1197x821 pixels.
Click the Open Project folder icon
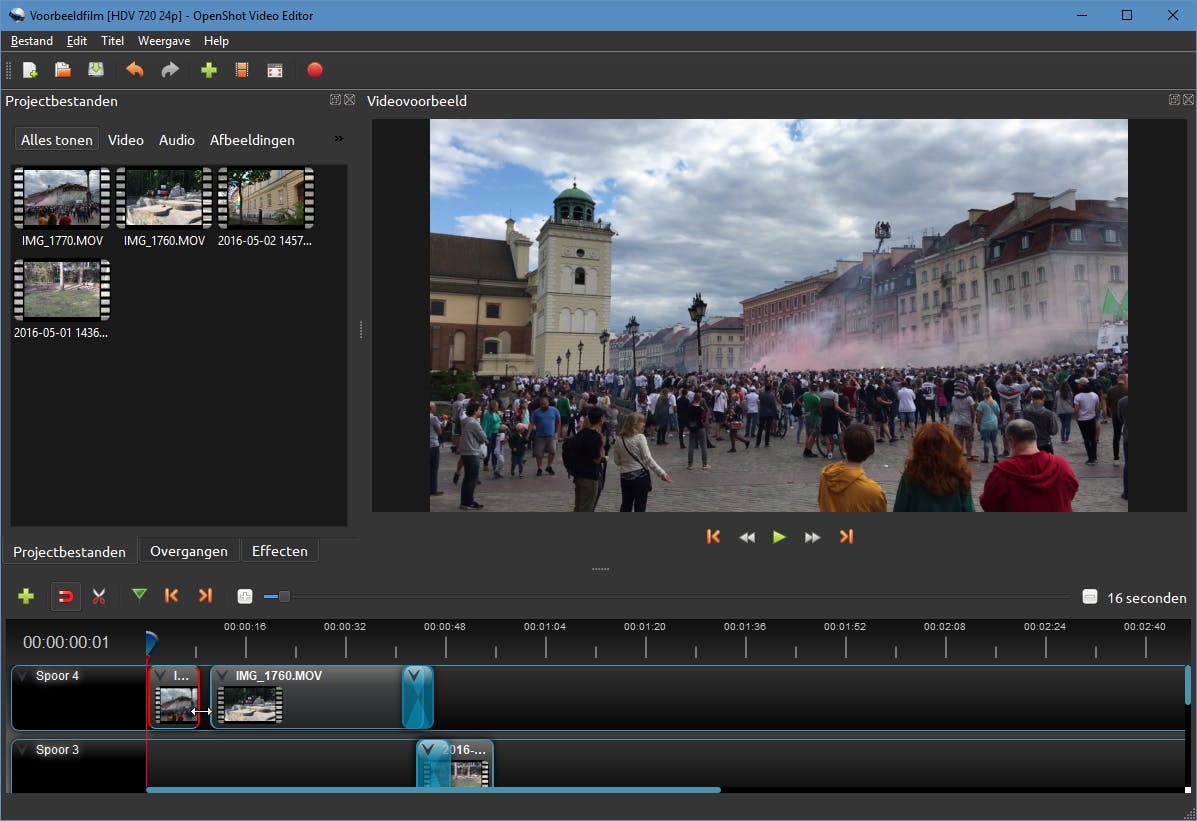63,70
